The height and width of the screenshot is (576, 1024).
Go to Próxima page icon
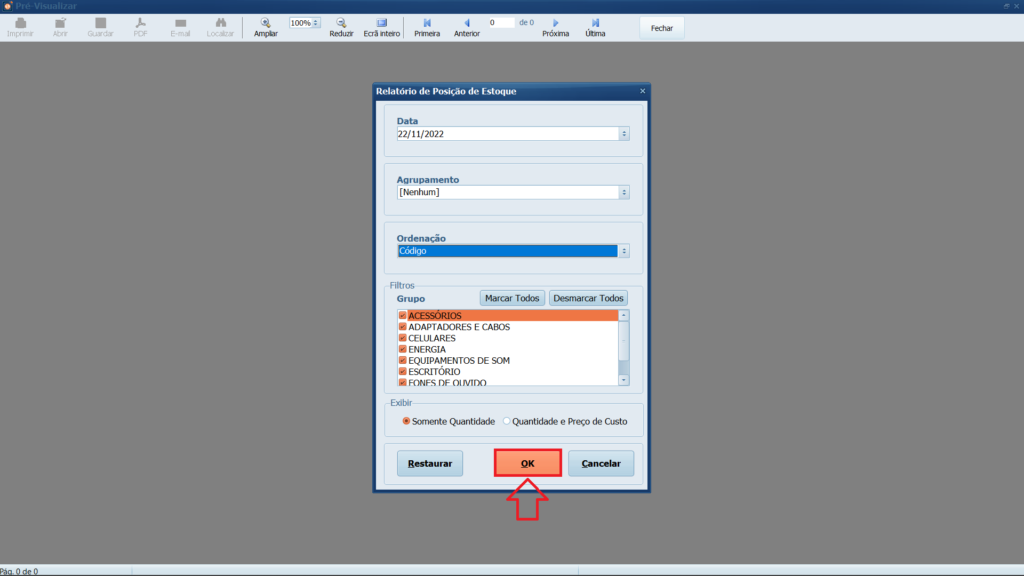(x=555, y=22)
